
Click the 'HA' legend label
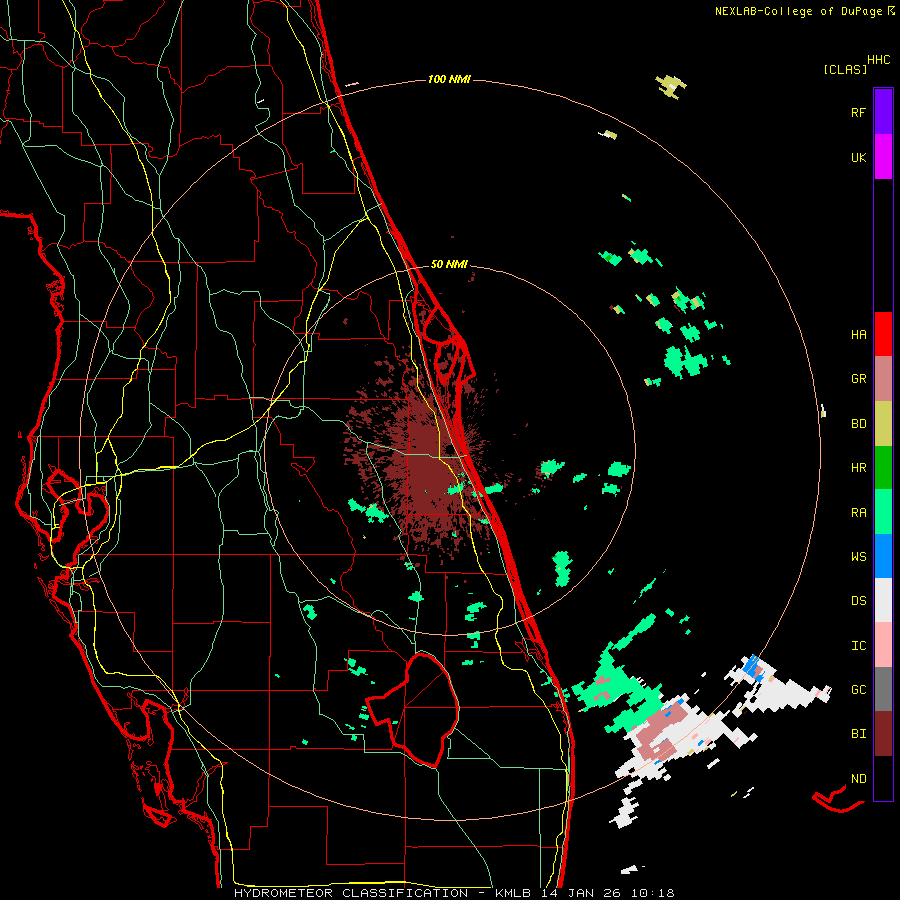[858, 334]
